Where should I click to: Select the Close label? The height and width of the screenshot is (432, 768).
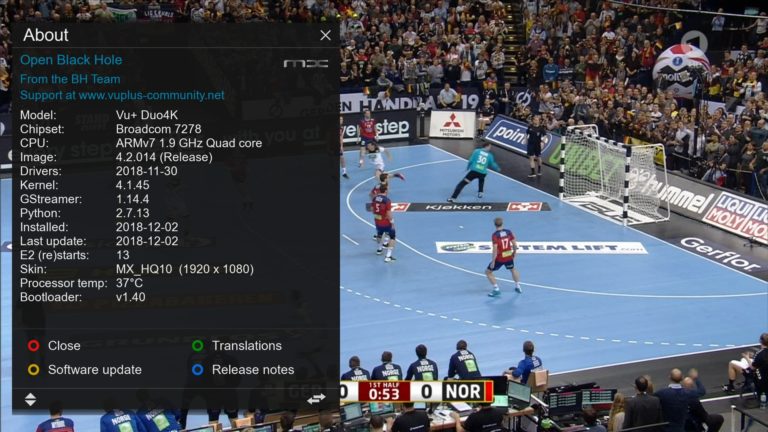(x=64, y=346)
